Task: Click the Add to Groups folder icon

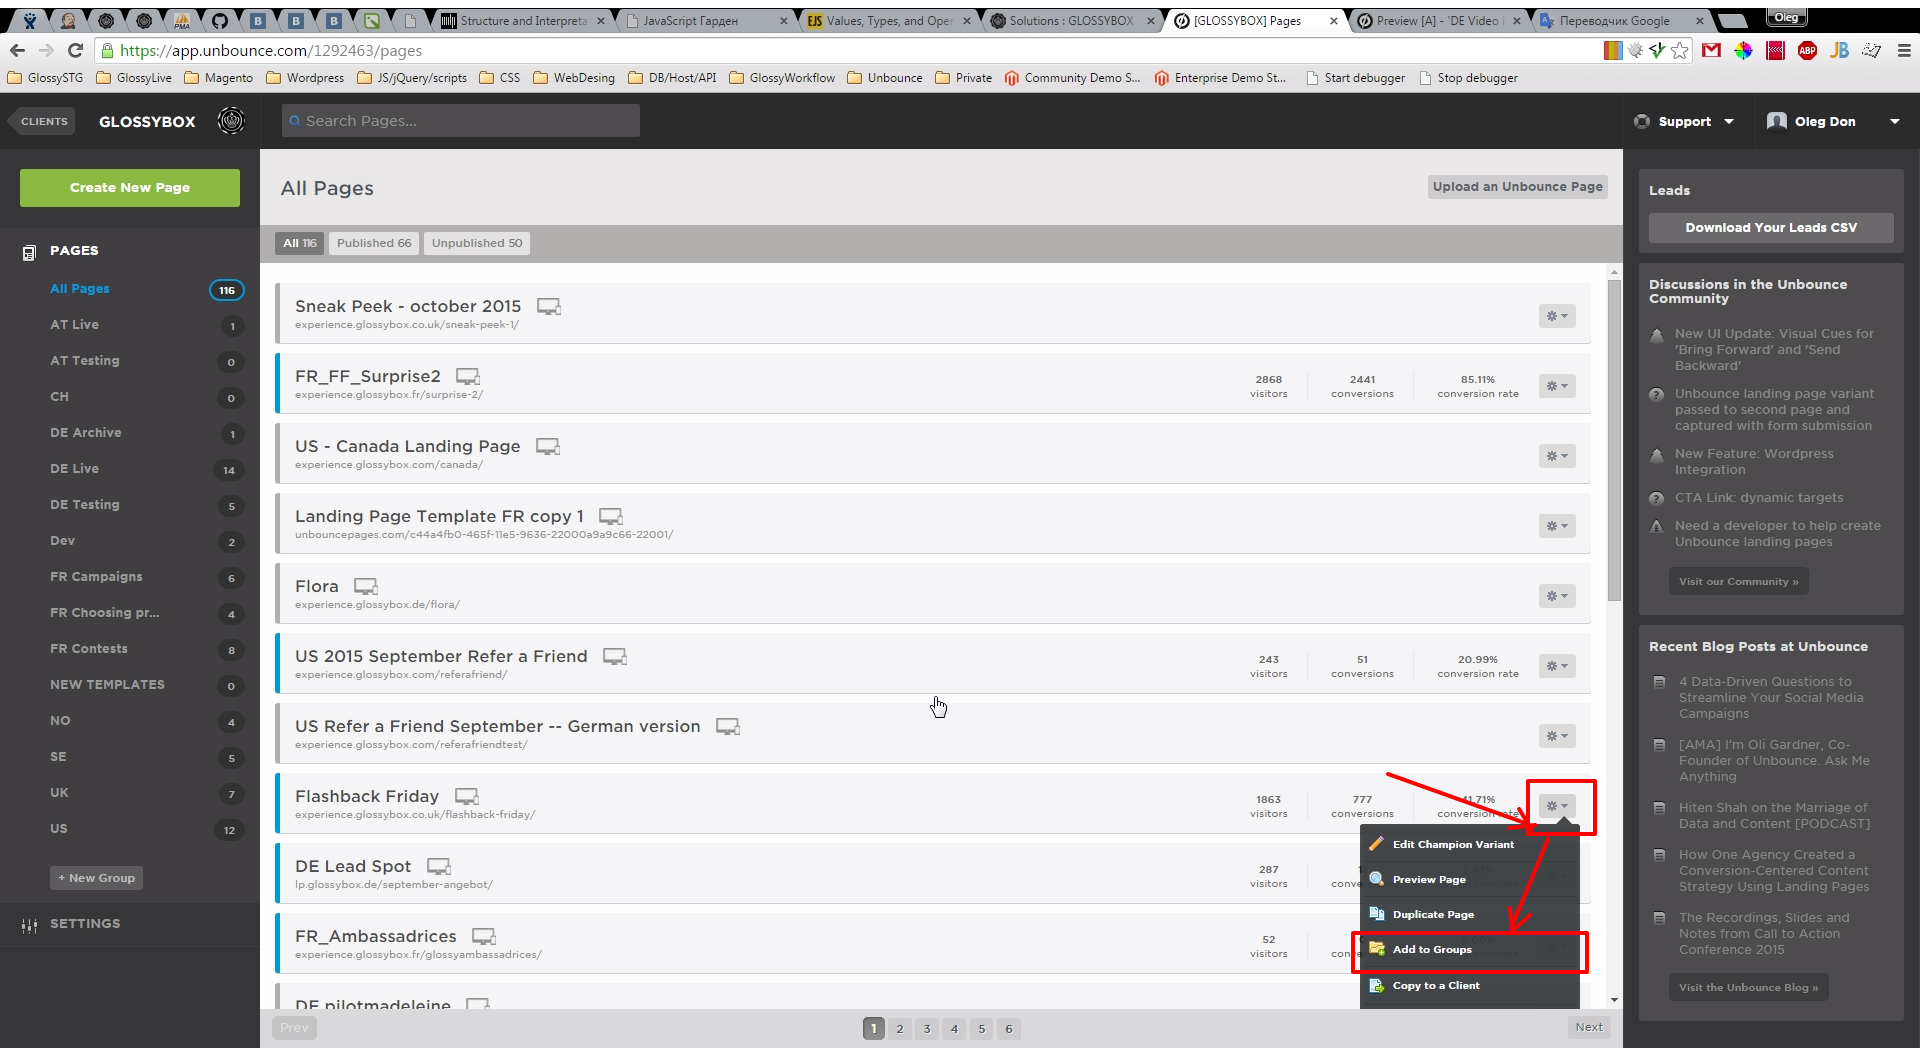Action: pos(1376,949)
